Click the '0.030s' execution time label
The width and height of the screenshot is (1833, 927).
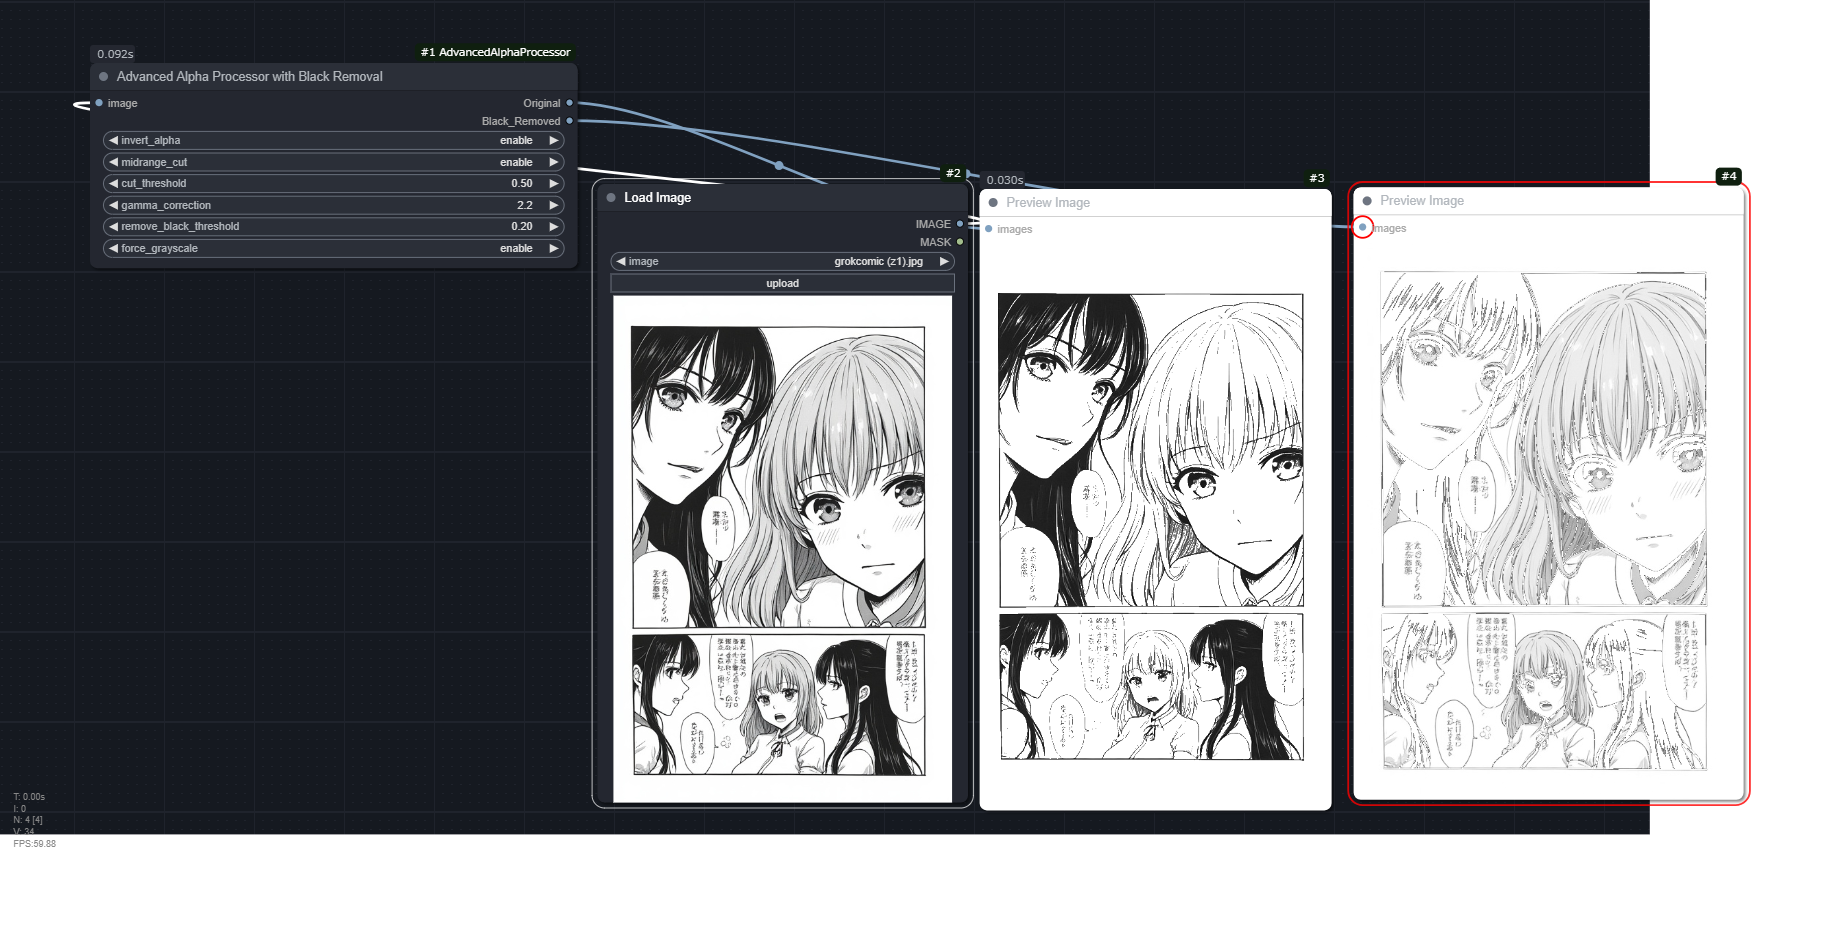click(x=1005, y=180)
